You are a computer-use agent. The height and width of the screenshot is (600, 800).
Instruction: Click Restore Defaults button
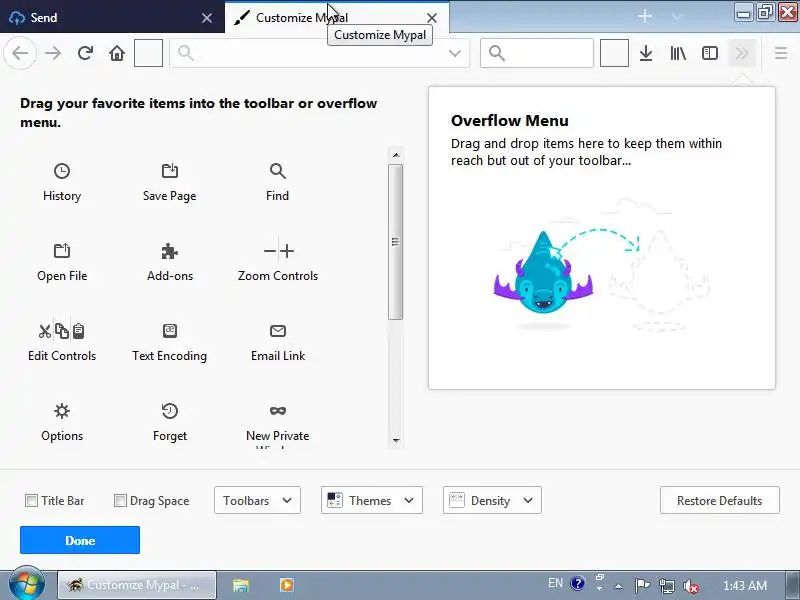tap(719, 500)
